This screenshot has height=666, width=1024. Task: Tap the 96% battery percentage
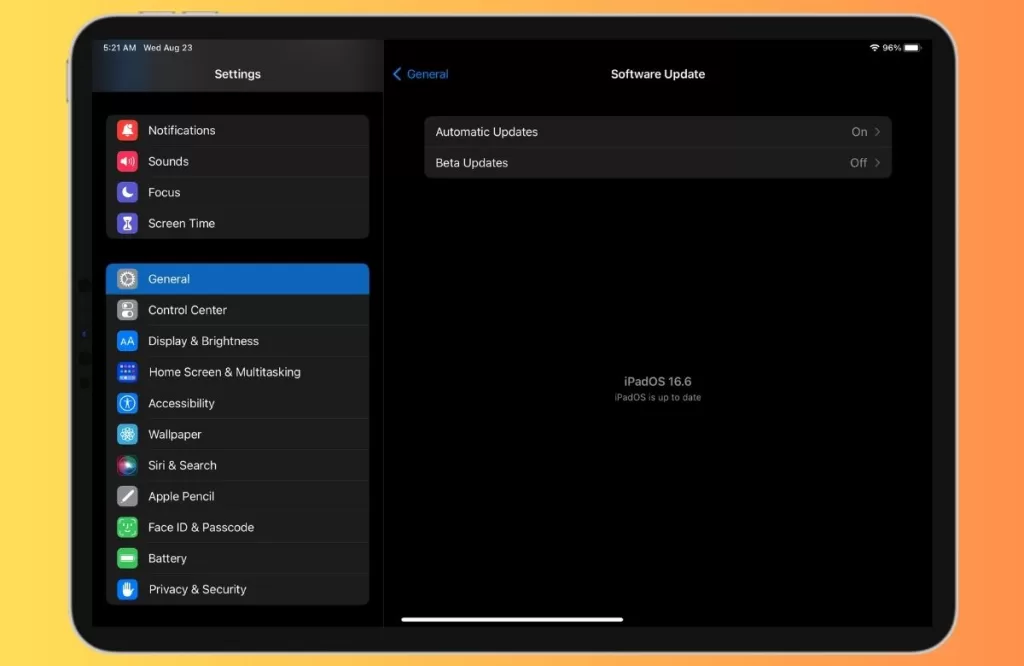(x=891, y=48)
